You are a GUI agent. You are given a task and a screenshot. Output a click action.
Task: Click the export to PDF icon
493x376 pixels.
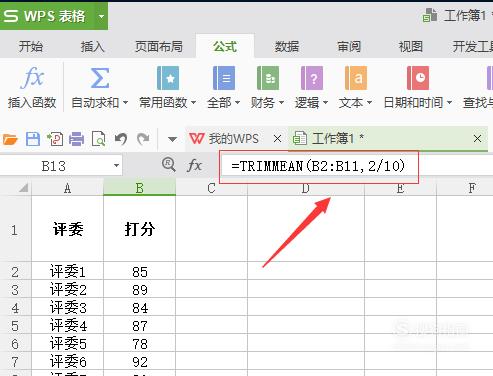(x=55, y=139)
